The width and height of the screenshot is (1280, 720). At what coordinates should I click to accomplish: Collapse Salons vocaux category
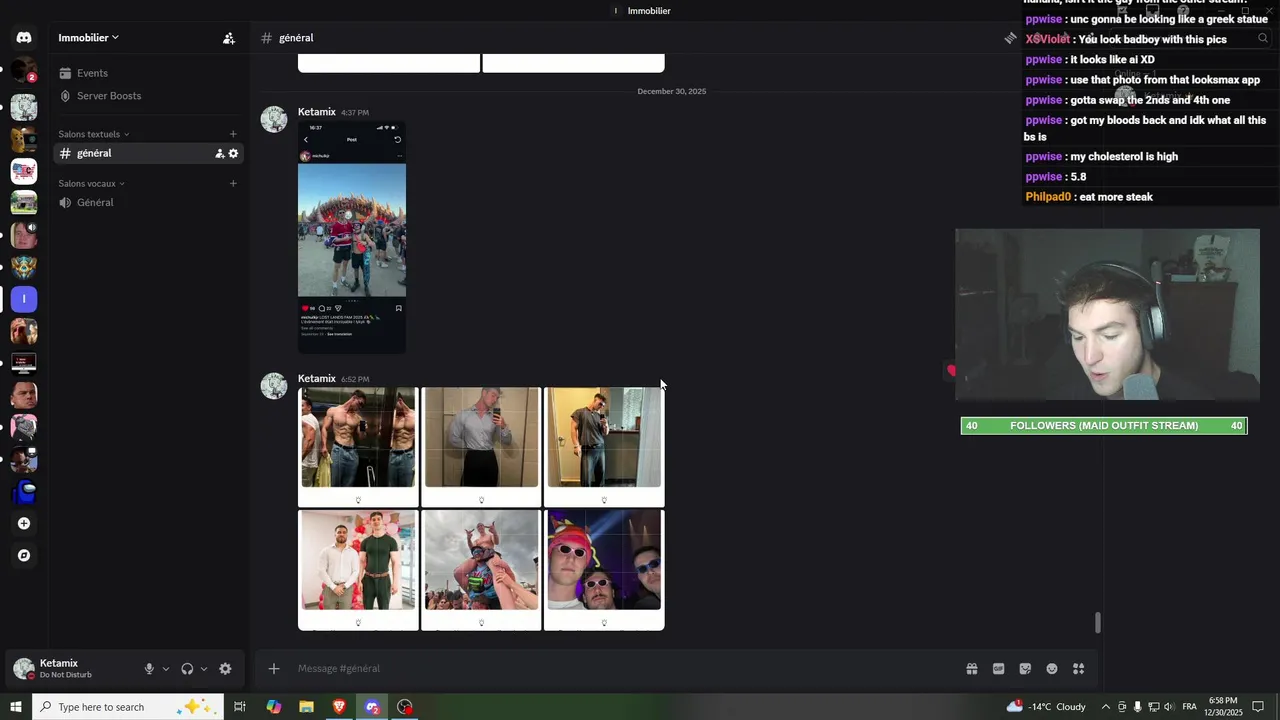click(90, 184)
